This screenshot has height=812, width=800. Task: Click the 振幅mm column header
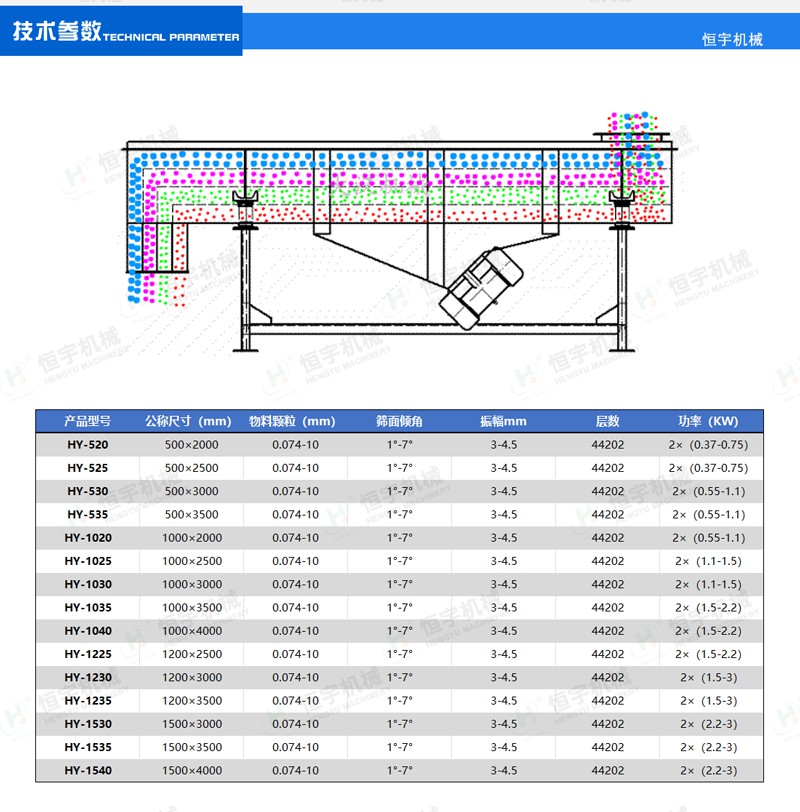click(x=503, y=421)
